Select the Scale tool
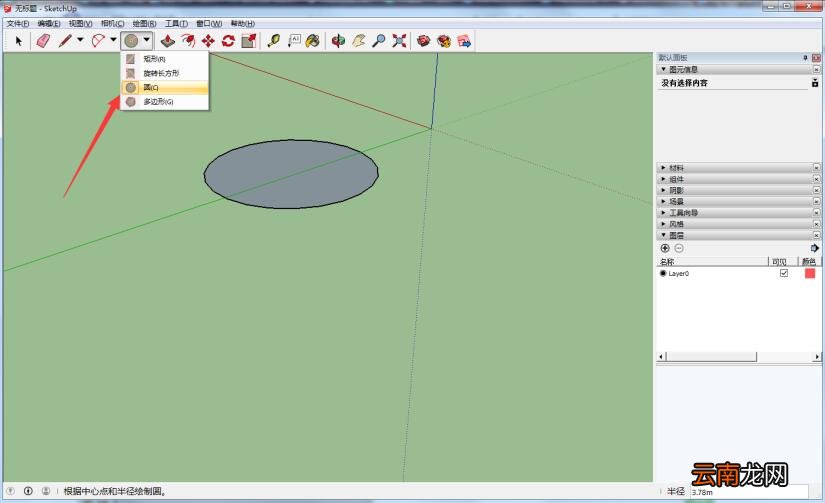The image size is (825, 503). coord(248,41)
